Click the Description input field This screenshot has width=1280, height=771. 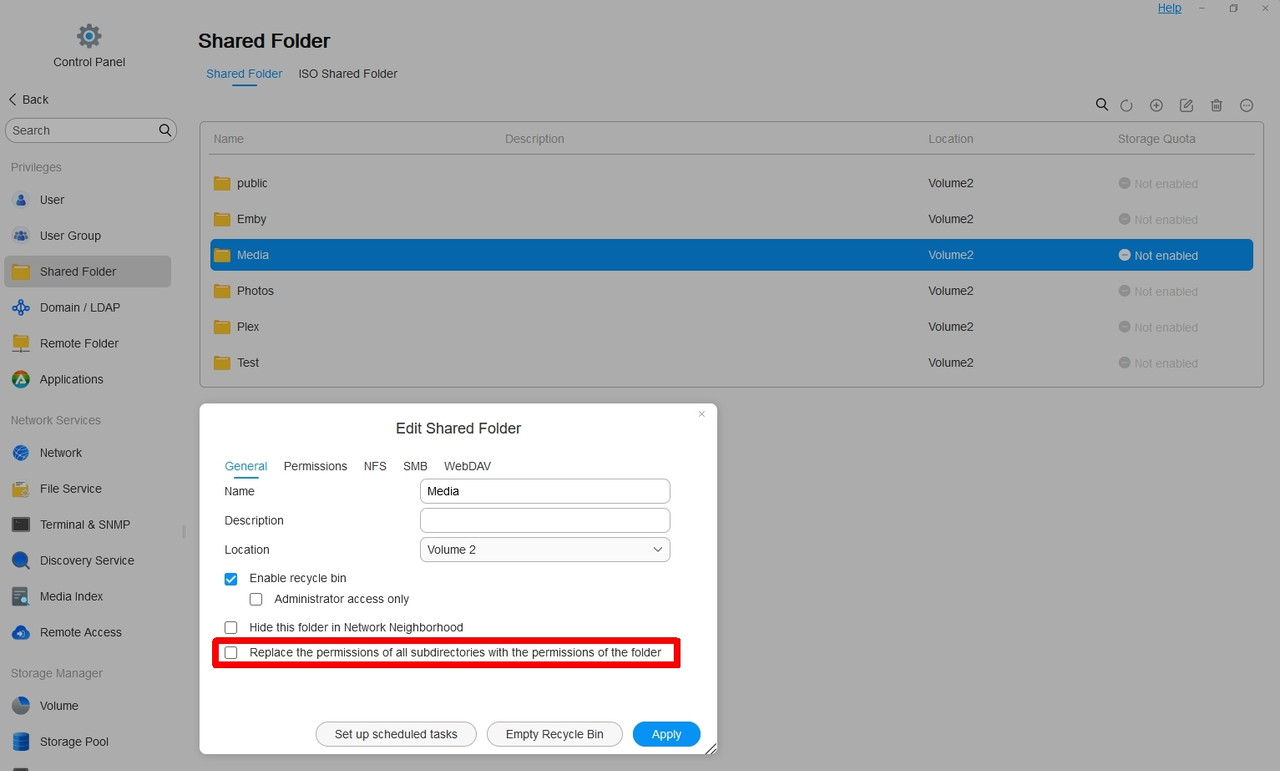(545, 521)
